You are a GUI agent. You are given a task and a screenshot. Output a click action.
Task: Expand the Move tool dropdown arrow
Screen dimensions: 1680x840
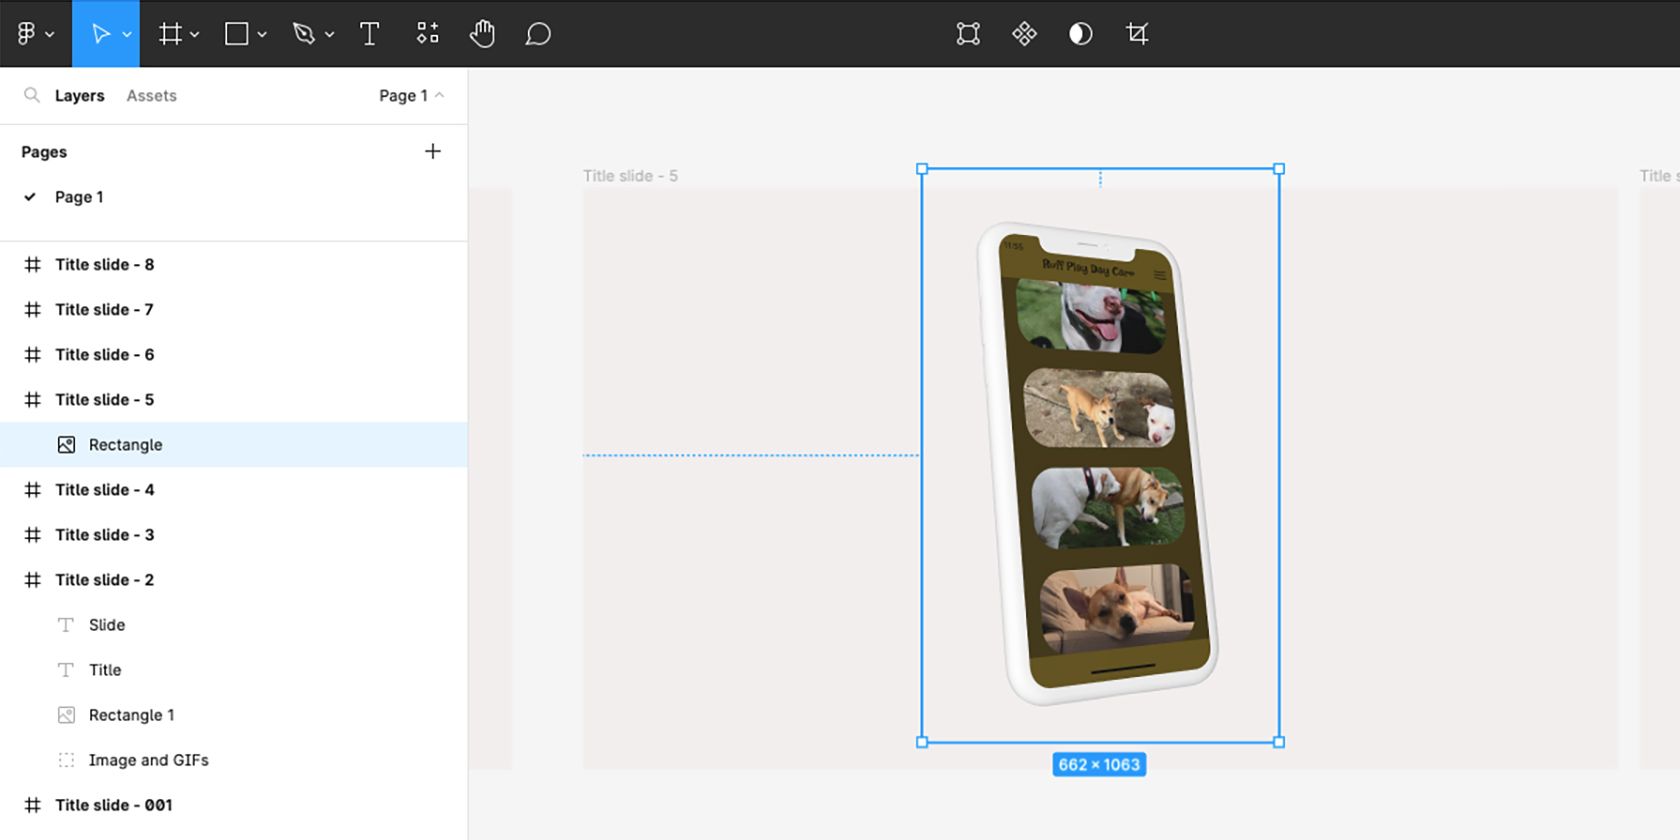(x=127, y=35)
